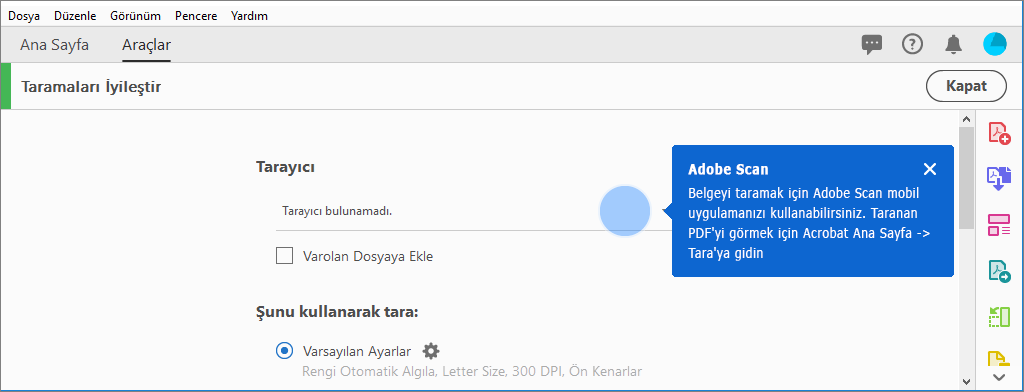
Task: Click the Rengi Otomatik Algıla settings summary
Action: (x=472, y=372)
